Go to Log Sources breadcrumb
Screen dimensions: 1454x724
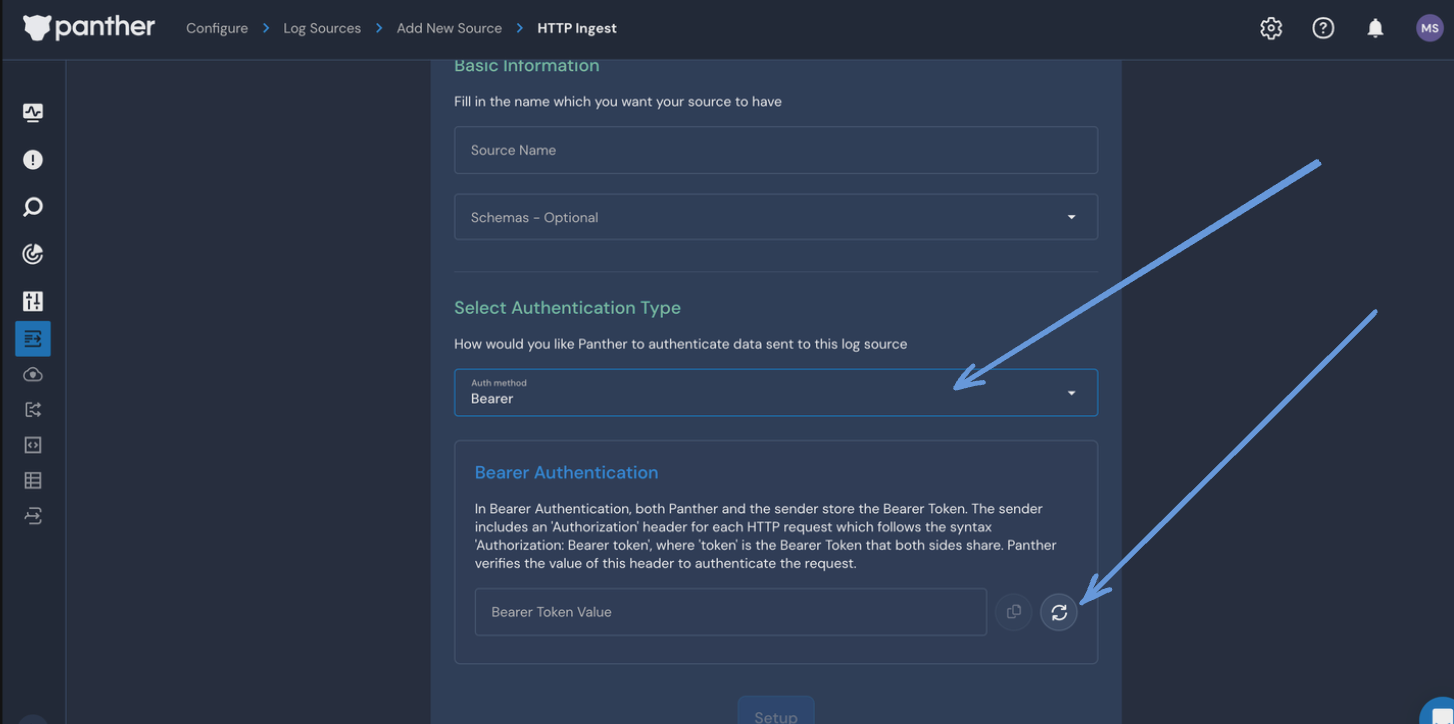(322, 28)
